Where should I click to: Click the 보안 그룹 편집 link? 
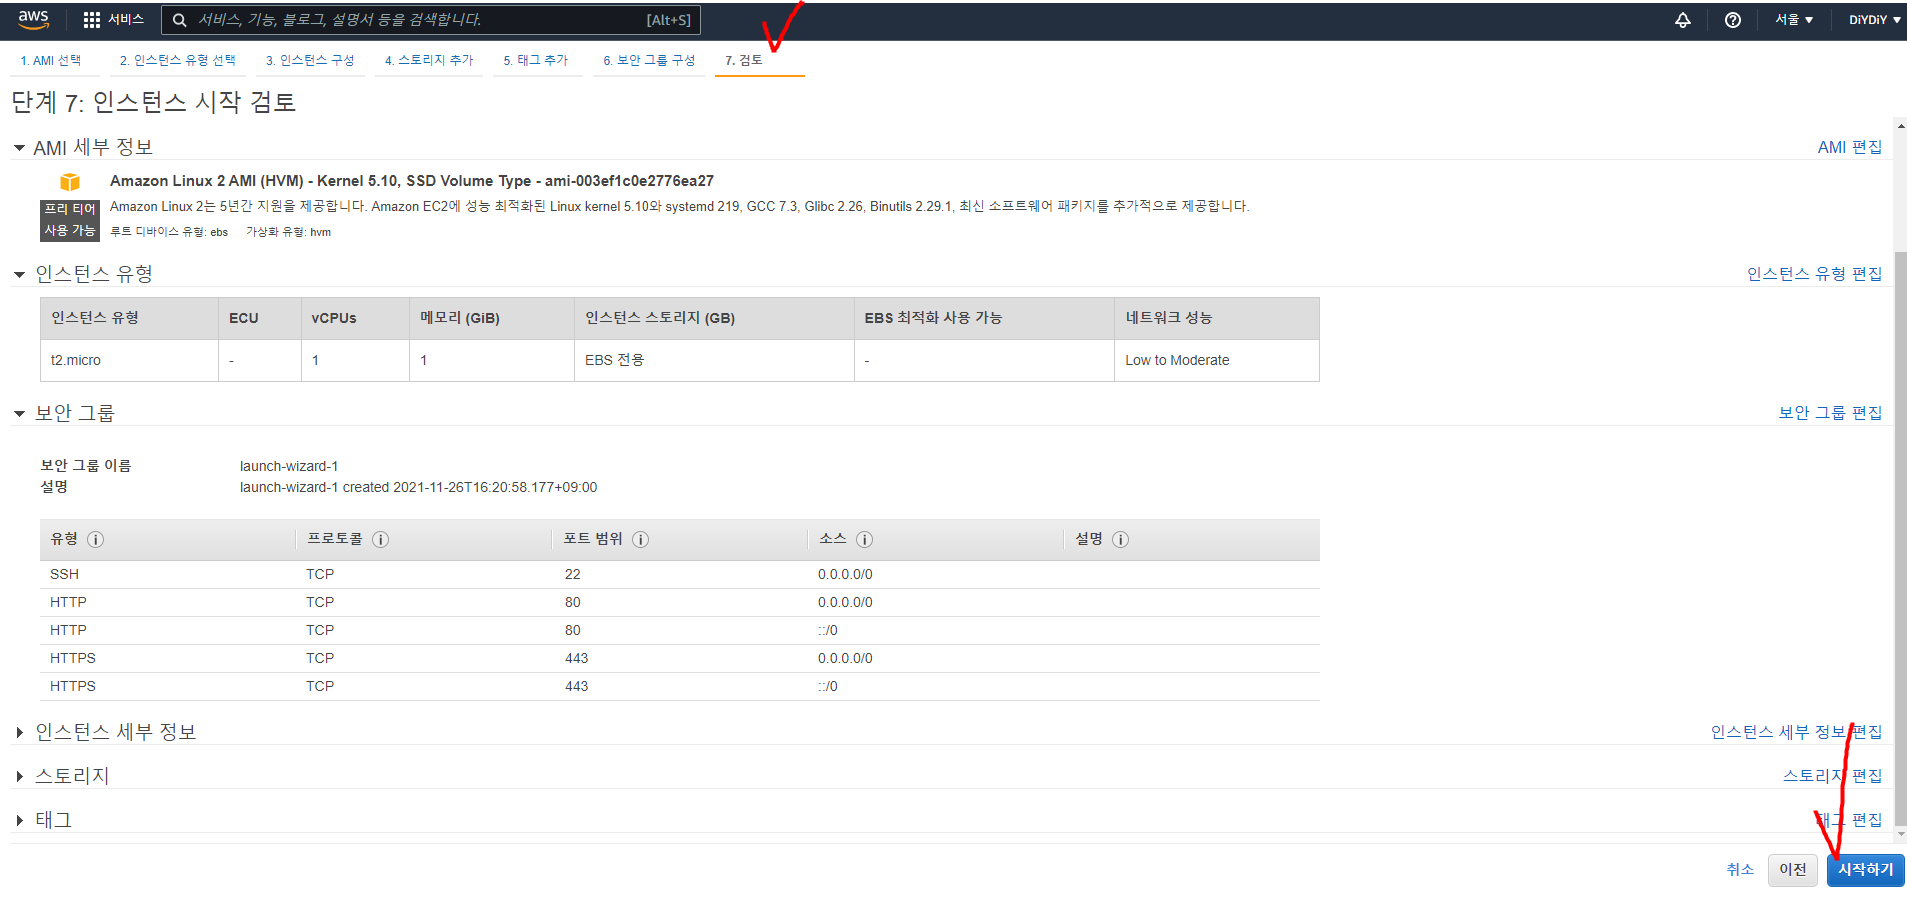pyautogui.click(x=1830, y=413)
